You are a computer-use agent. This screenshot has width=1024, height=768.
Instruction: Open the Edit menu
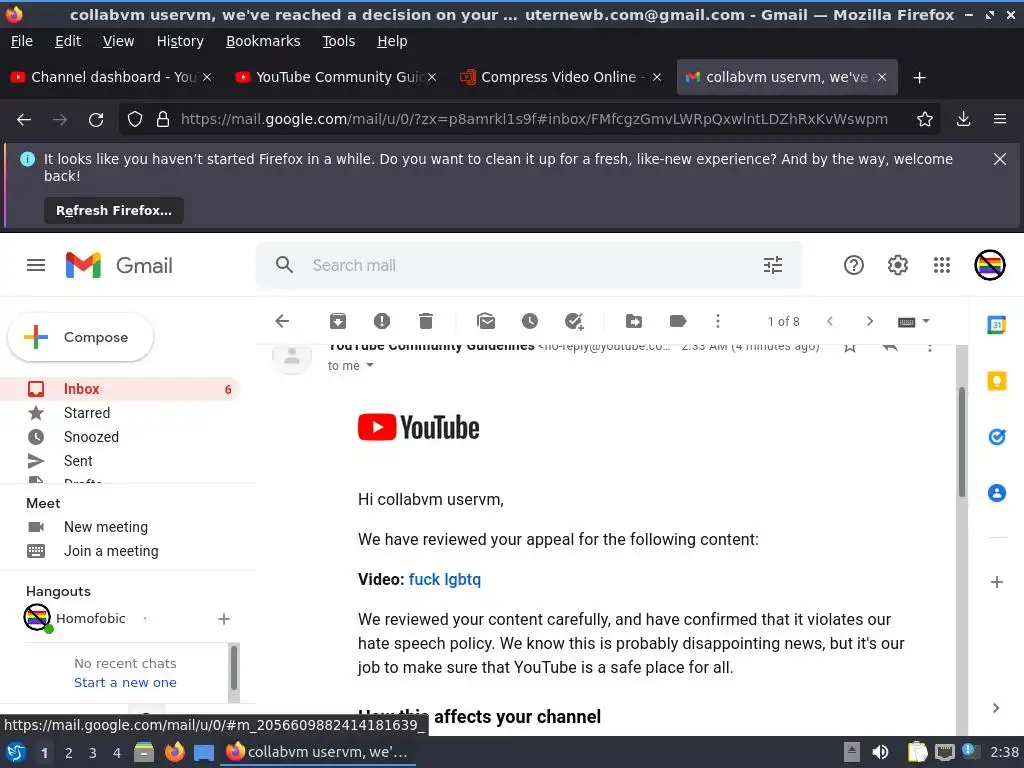68,41
